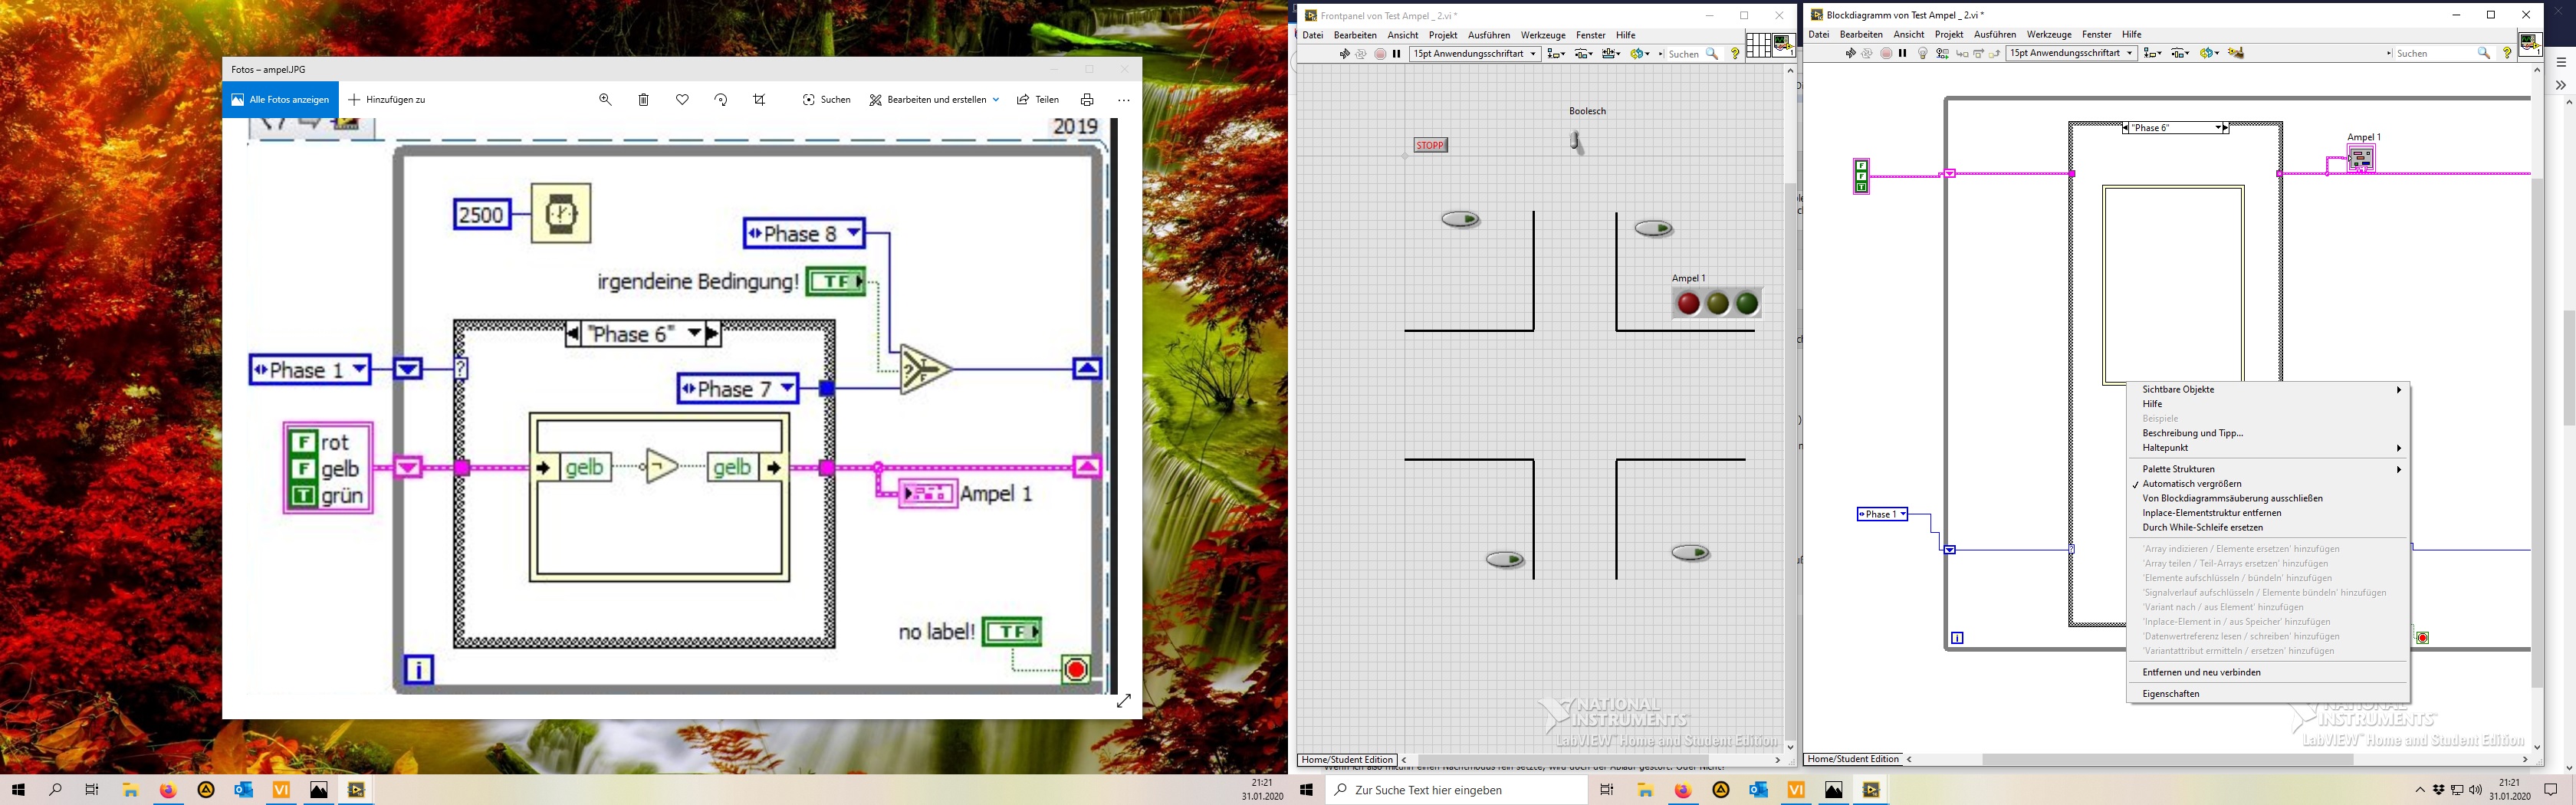The width and height of the screenshot is (2576, 805).
Task: Click Step Into in the Blockdiagramm toolbar
Action: point(1962,54)
